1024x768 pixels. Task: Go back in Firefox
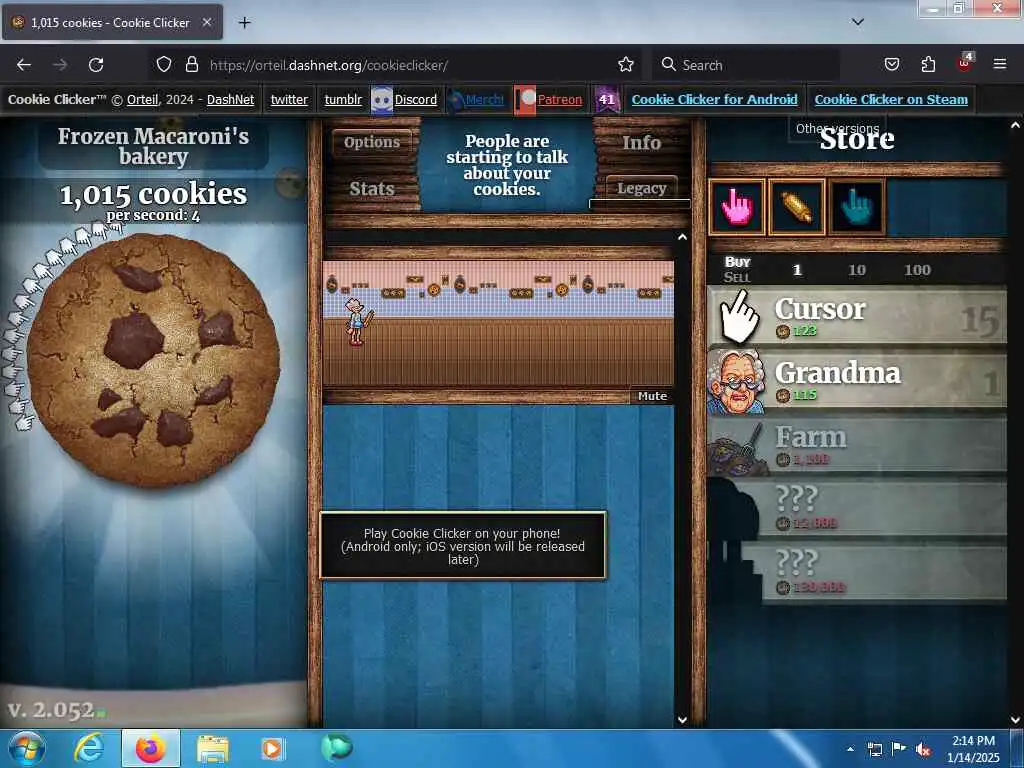coord(24,65)
